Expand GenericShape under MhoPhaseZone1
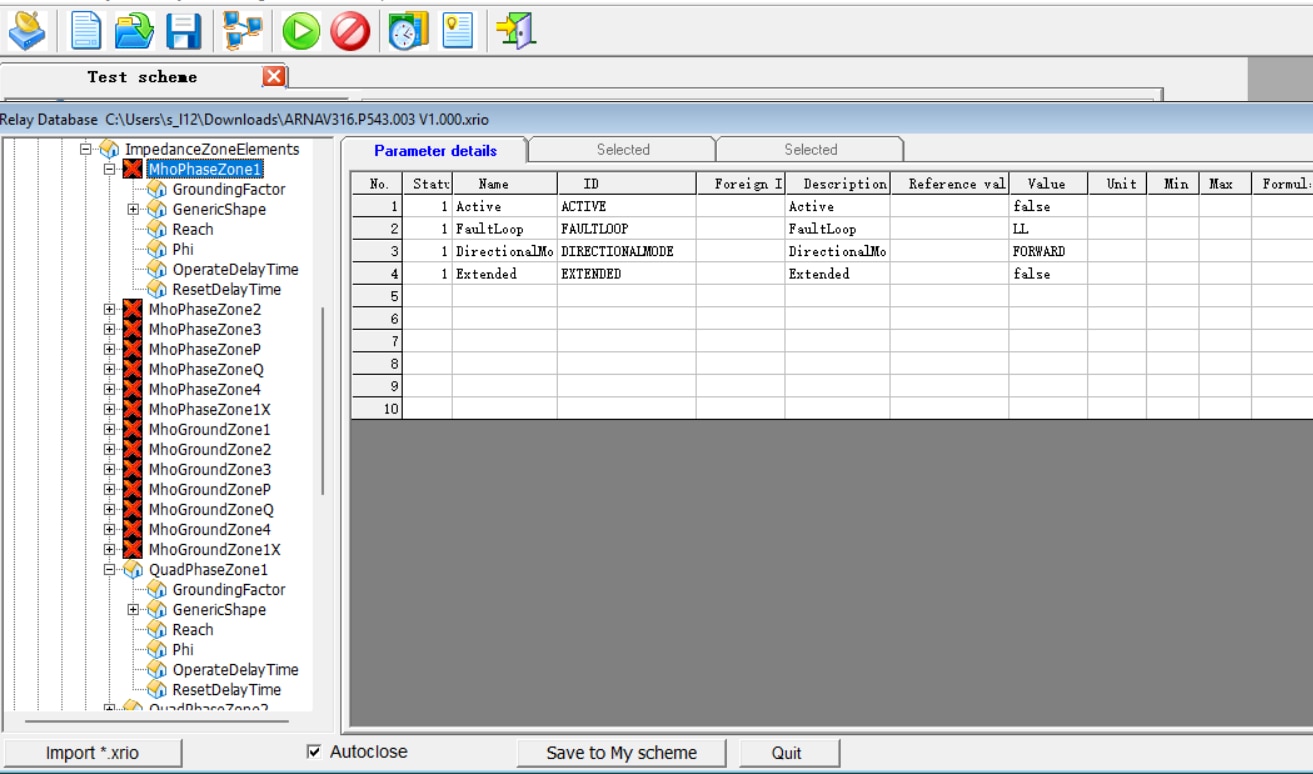 pos(133,209)
